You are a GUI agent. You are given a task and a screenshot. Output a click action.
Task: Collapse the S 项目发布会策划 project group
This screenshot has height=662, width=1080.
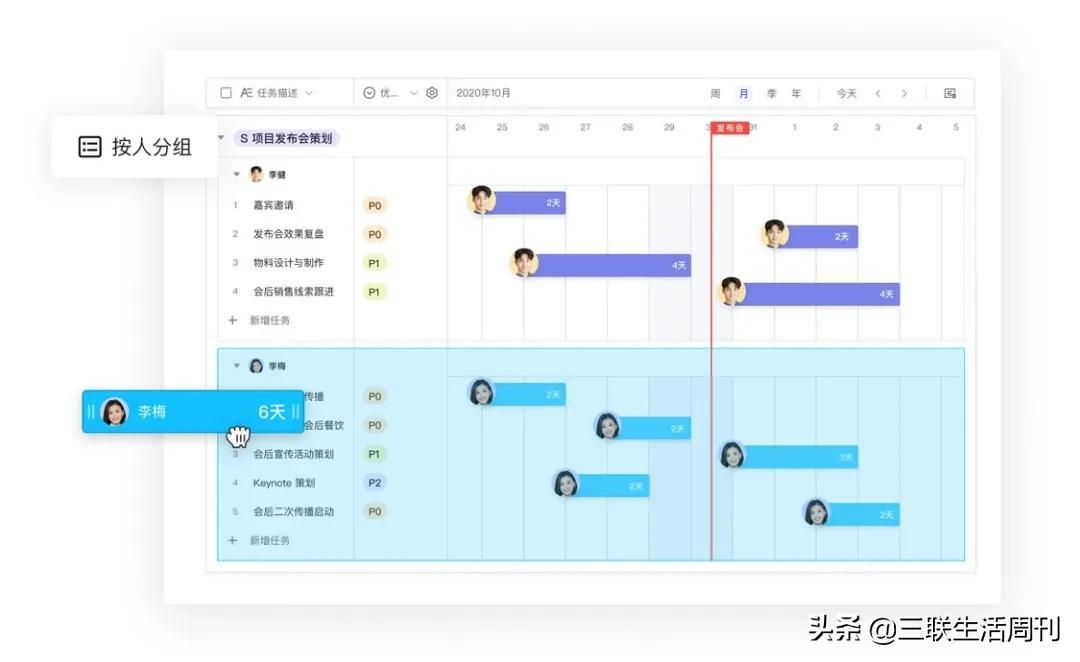[221, 137]
